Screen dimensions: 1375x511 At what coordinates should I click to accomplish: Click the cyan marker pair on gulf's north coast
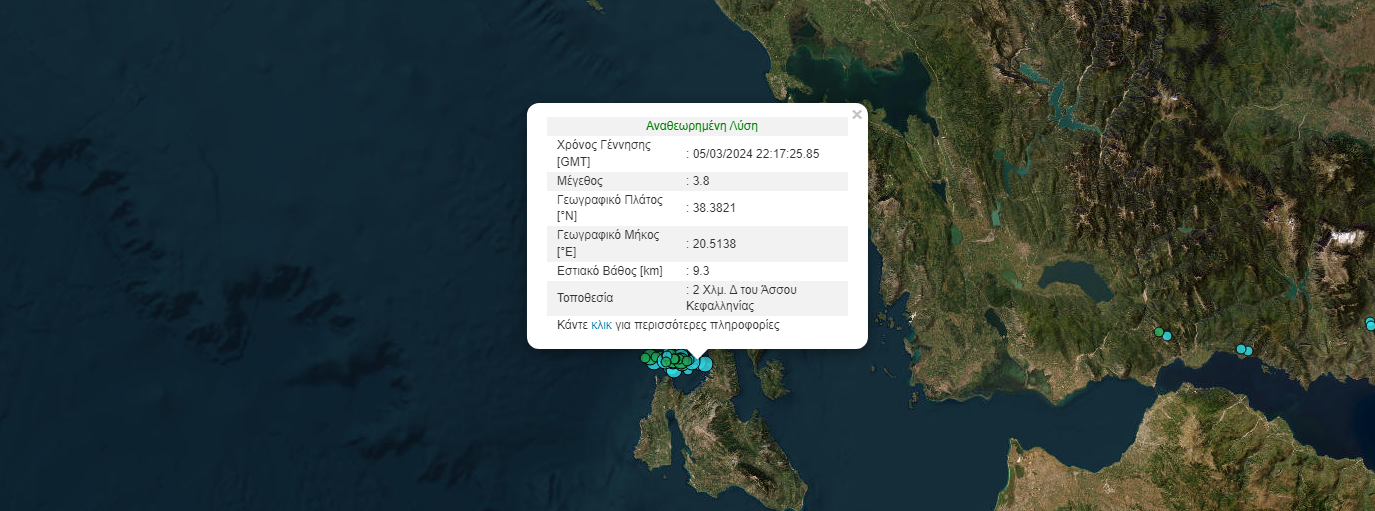click(x=1243, y=350)
